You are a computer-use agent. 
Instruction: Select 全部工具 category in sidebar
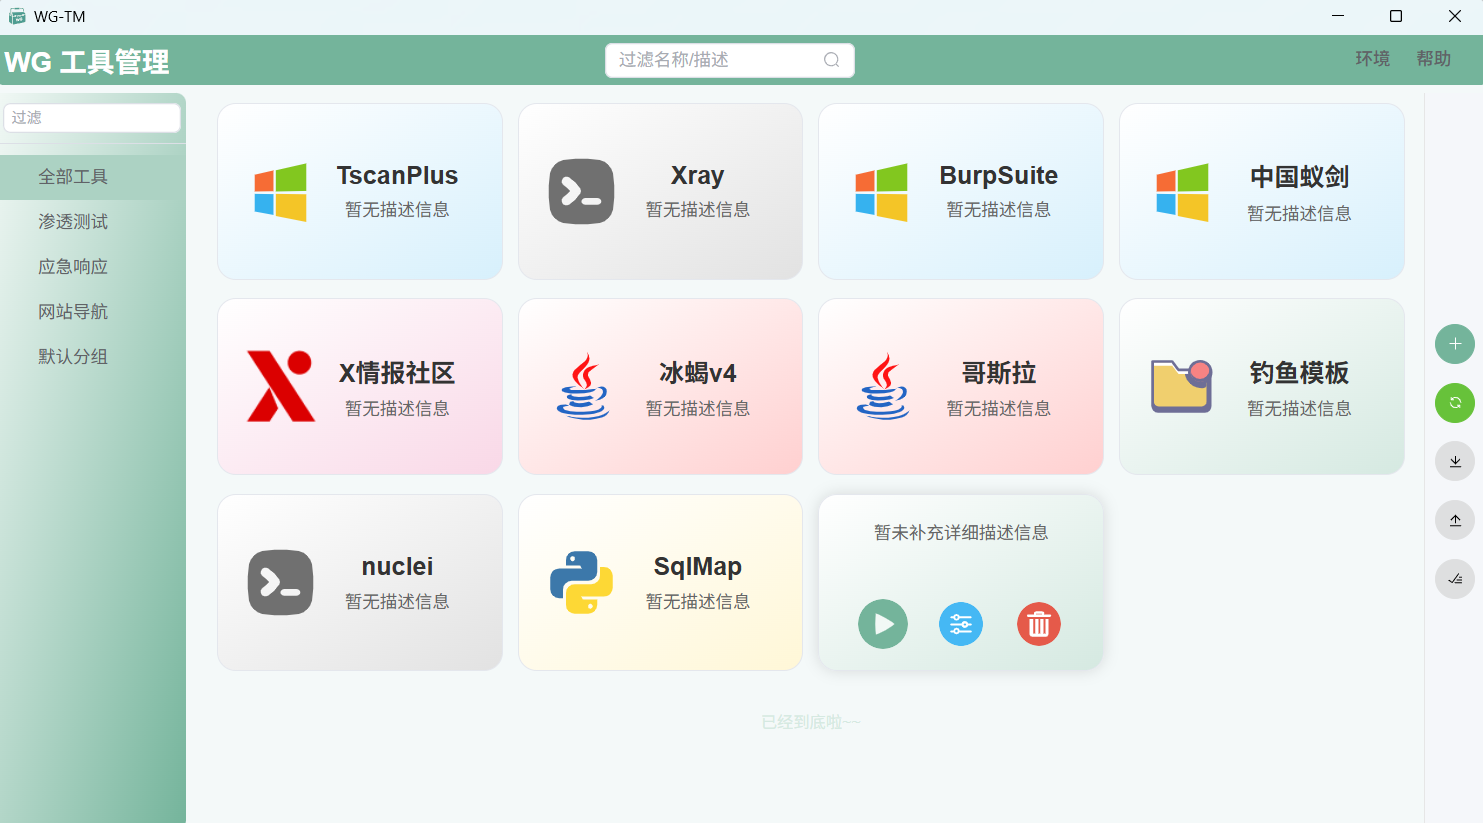73,177
